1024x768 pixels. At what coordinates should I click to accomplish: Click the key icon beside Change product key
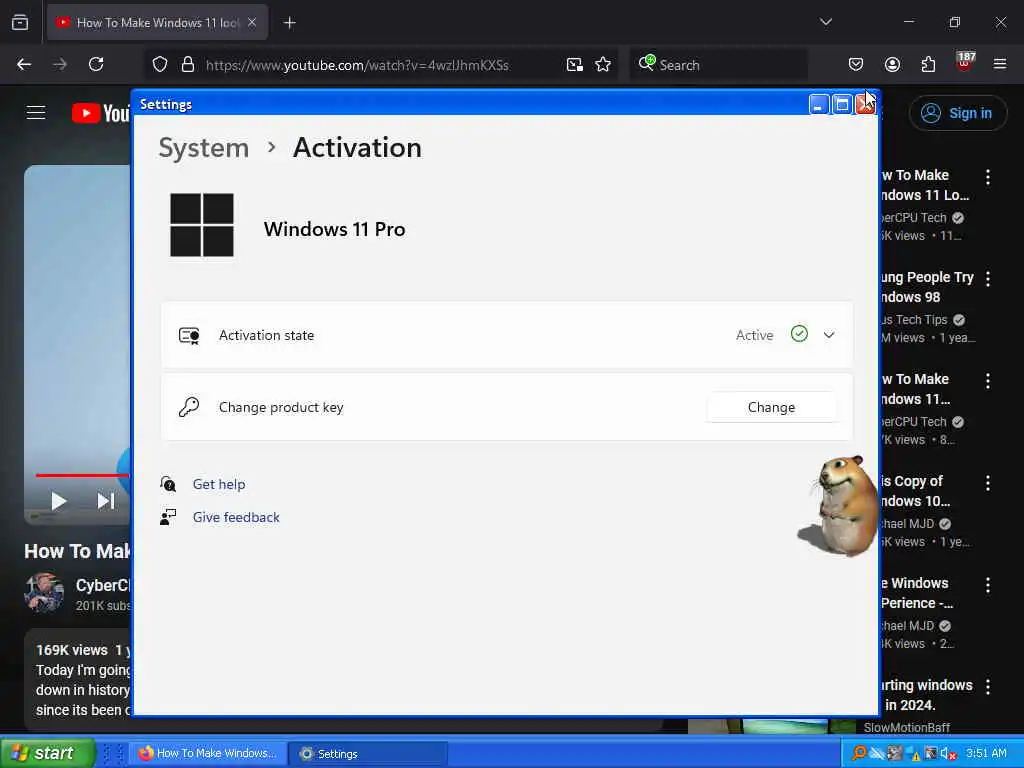point(189,407)
